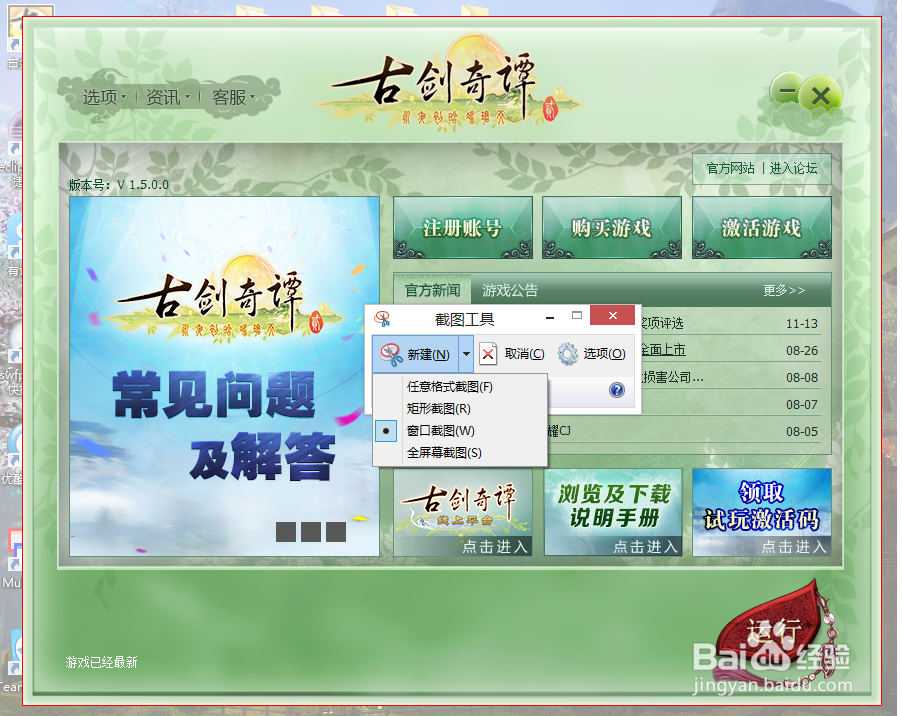
Task: Select the second banner slide indicator square
Action: [311, 532]
